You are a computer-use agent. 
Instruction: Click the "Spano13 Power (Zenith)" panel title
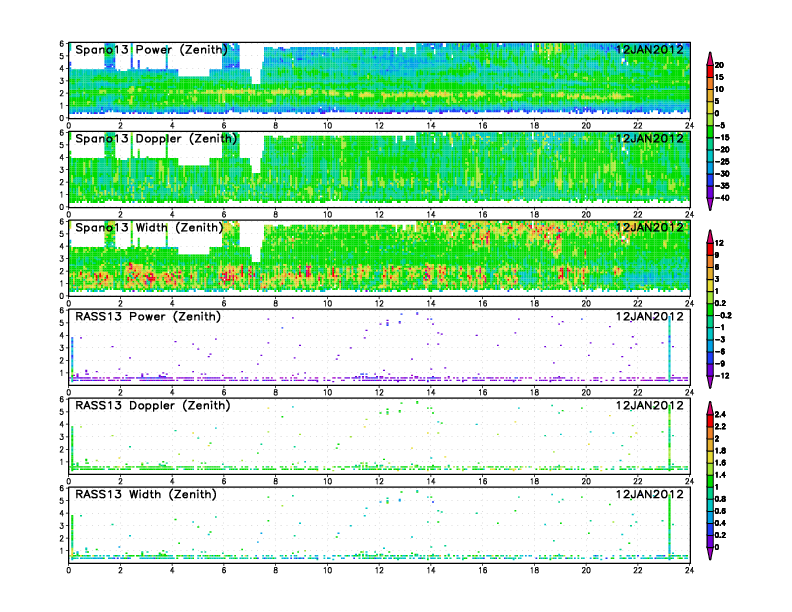pos(151,50)
